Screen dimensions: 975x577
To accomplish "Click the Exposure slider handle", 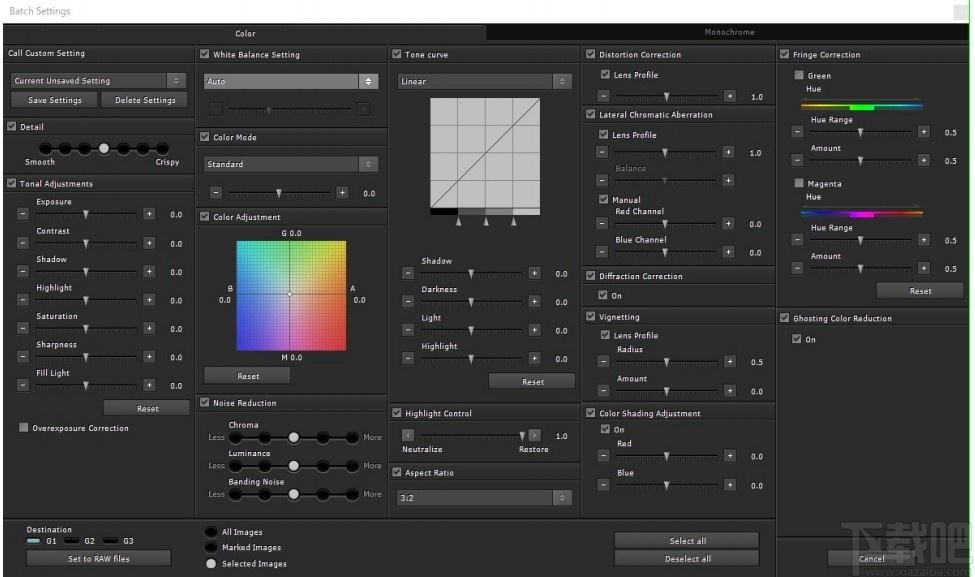I will click(86, 215).
